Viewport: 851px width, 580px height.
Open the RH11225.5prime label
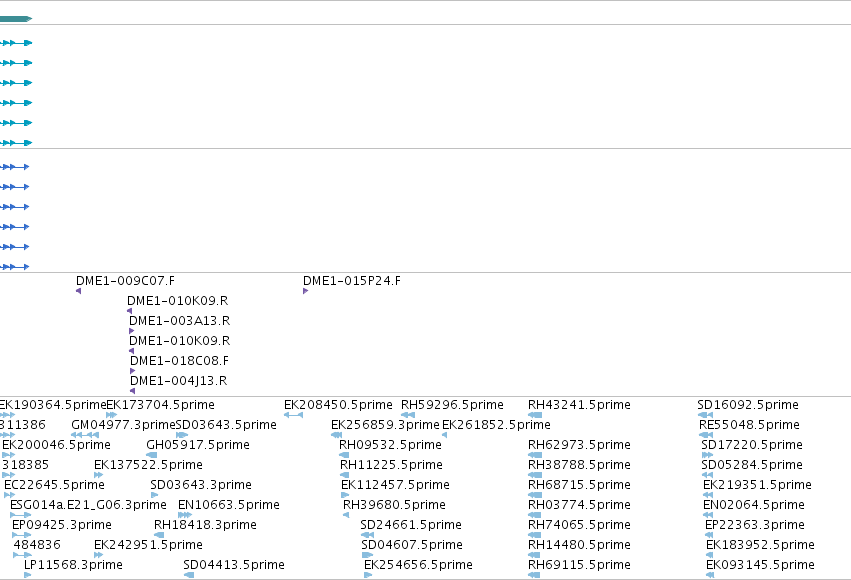(391, 465)
